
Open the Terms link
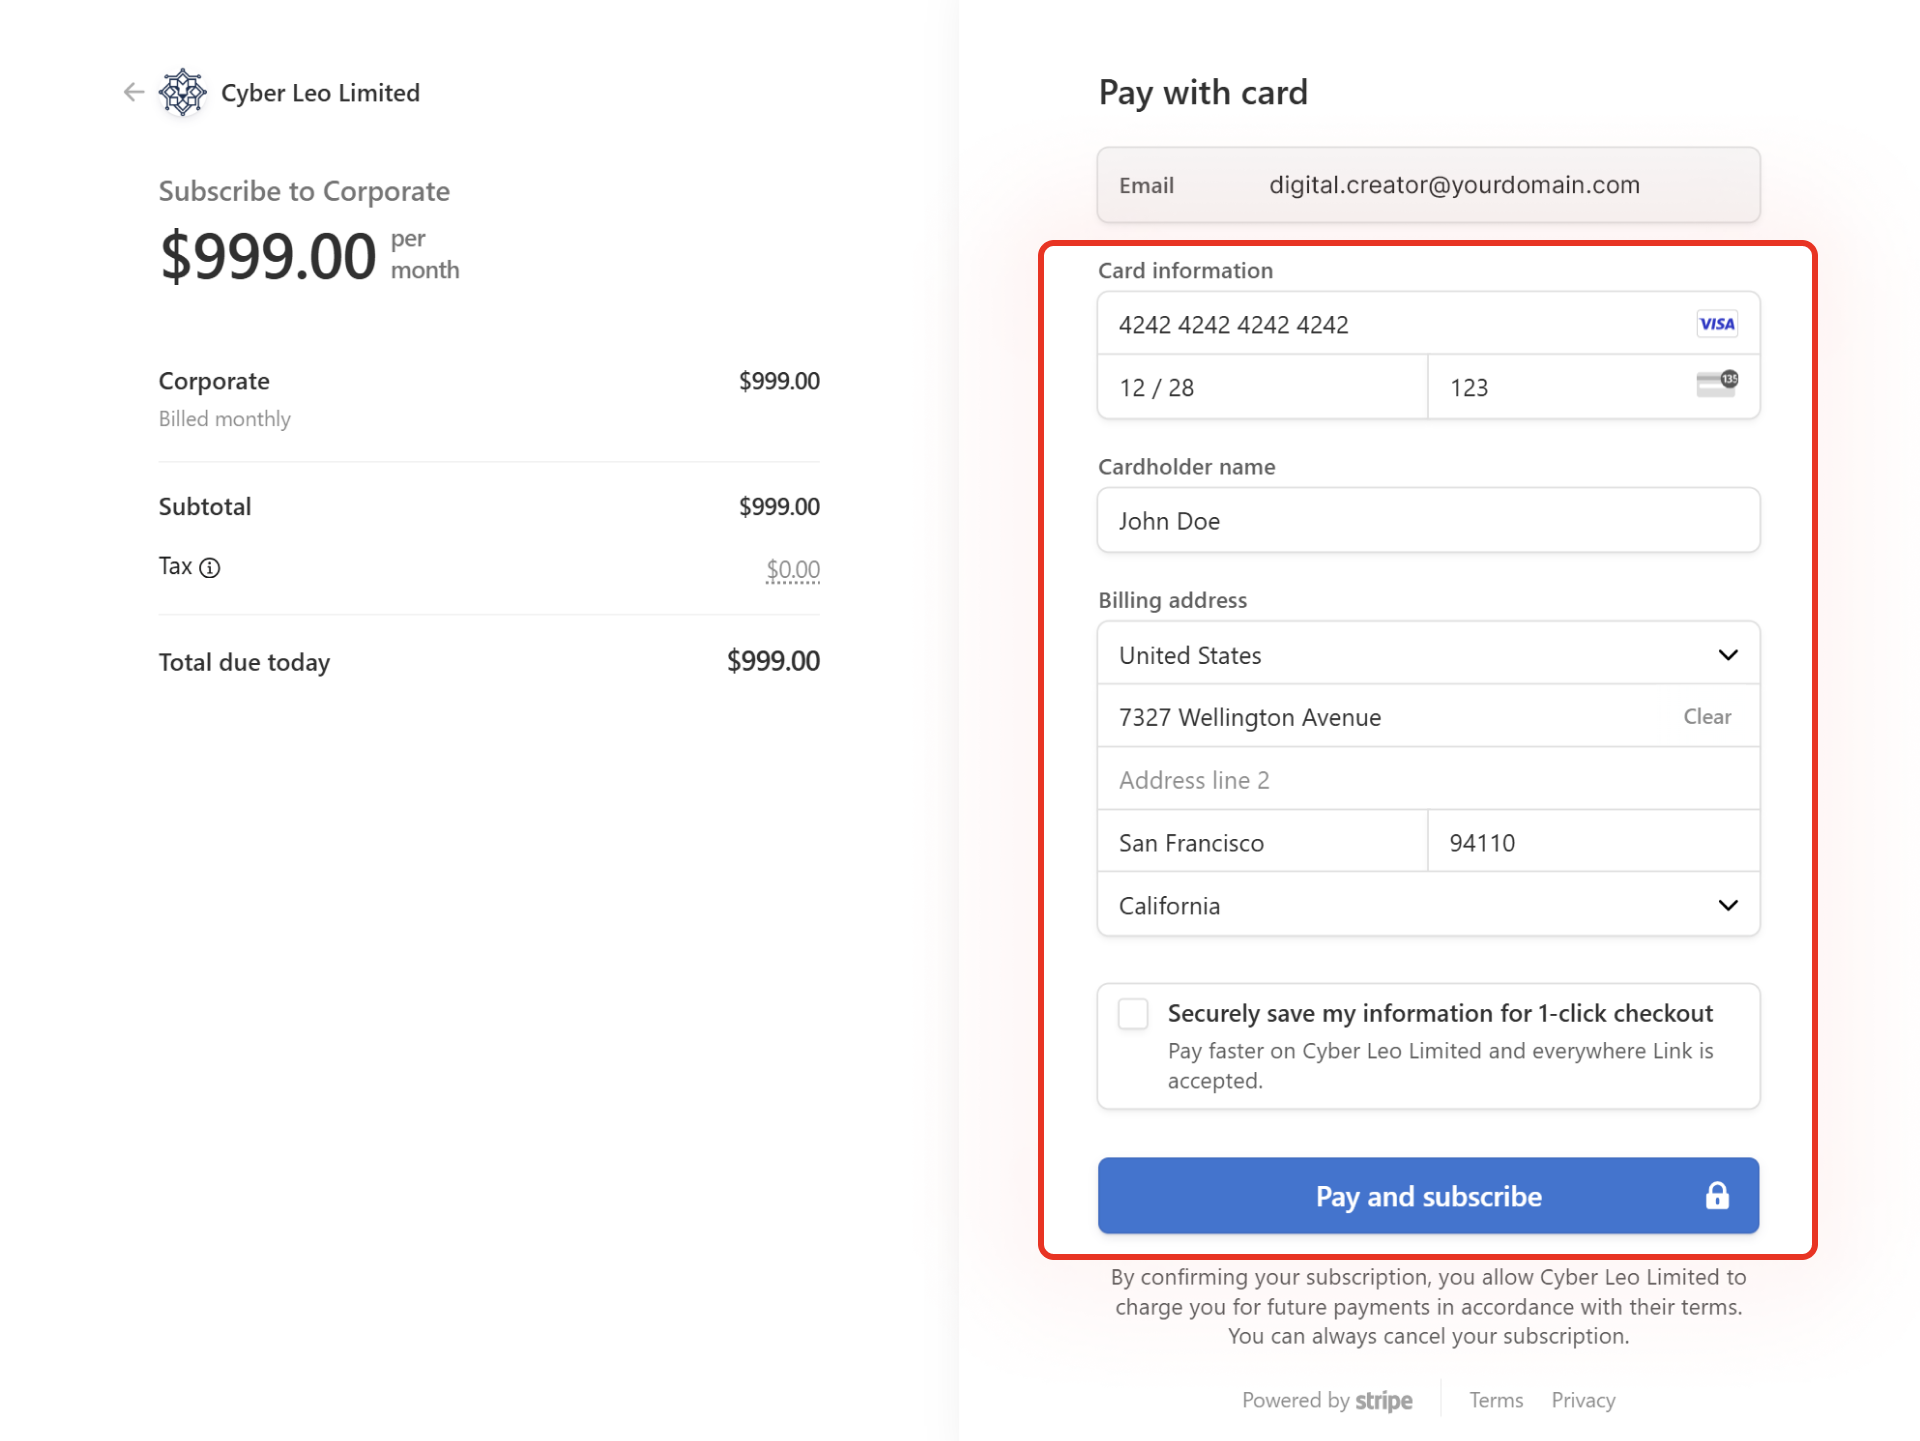tap(1495, 1400)
